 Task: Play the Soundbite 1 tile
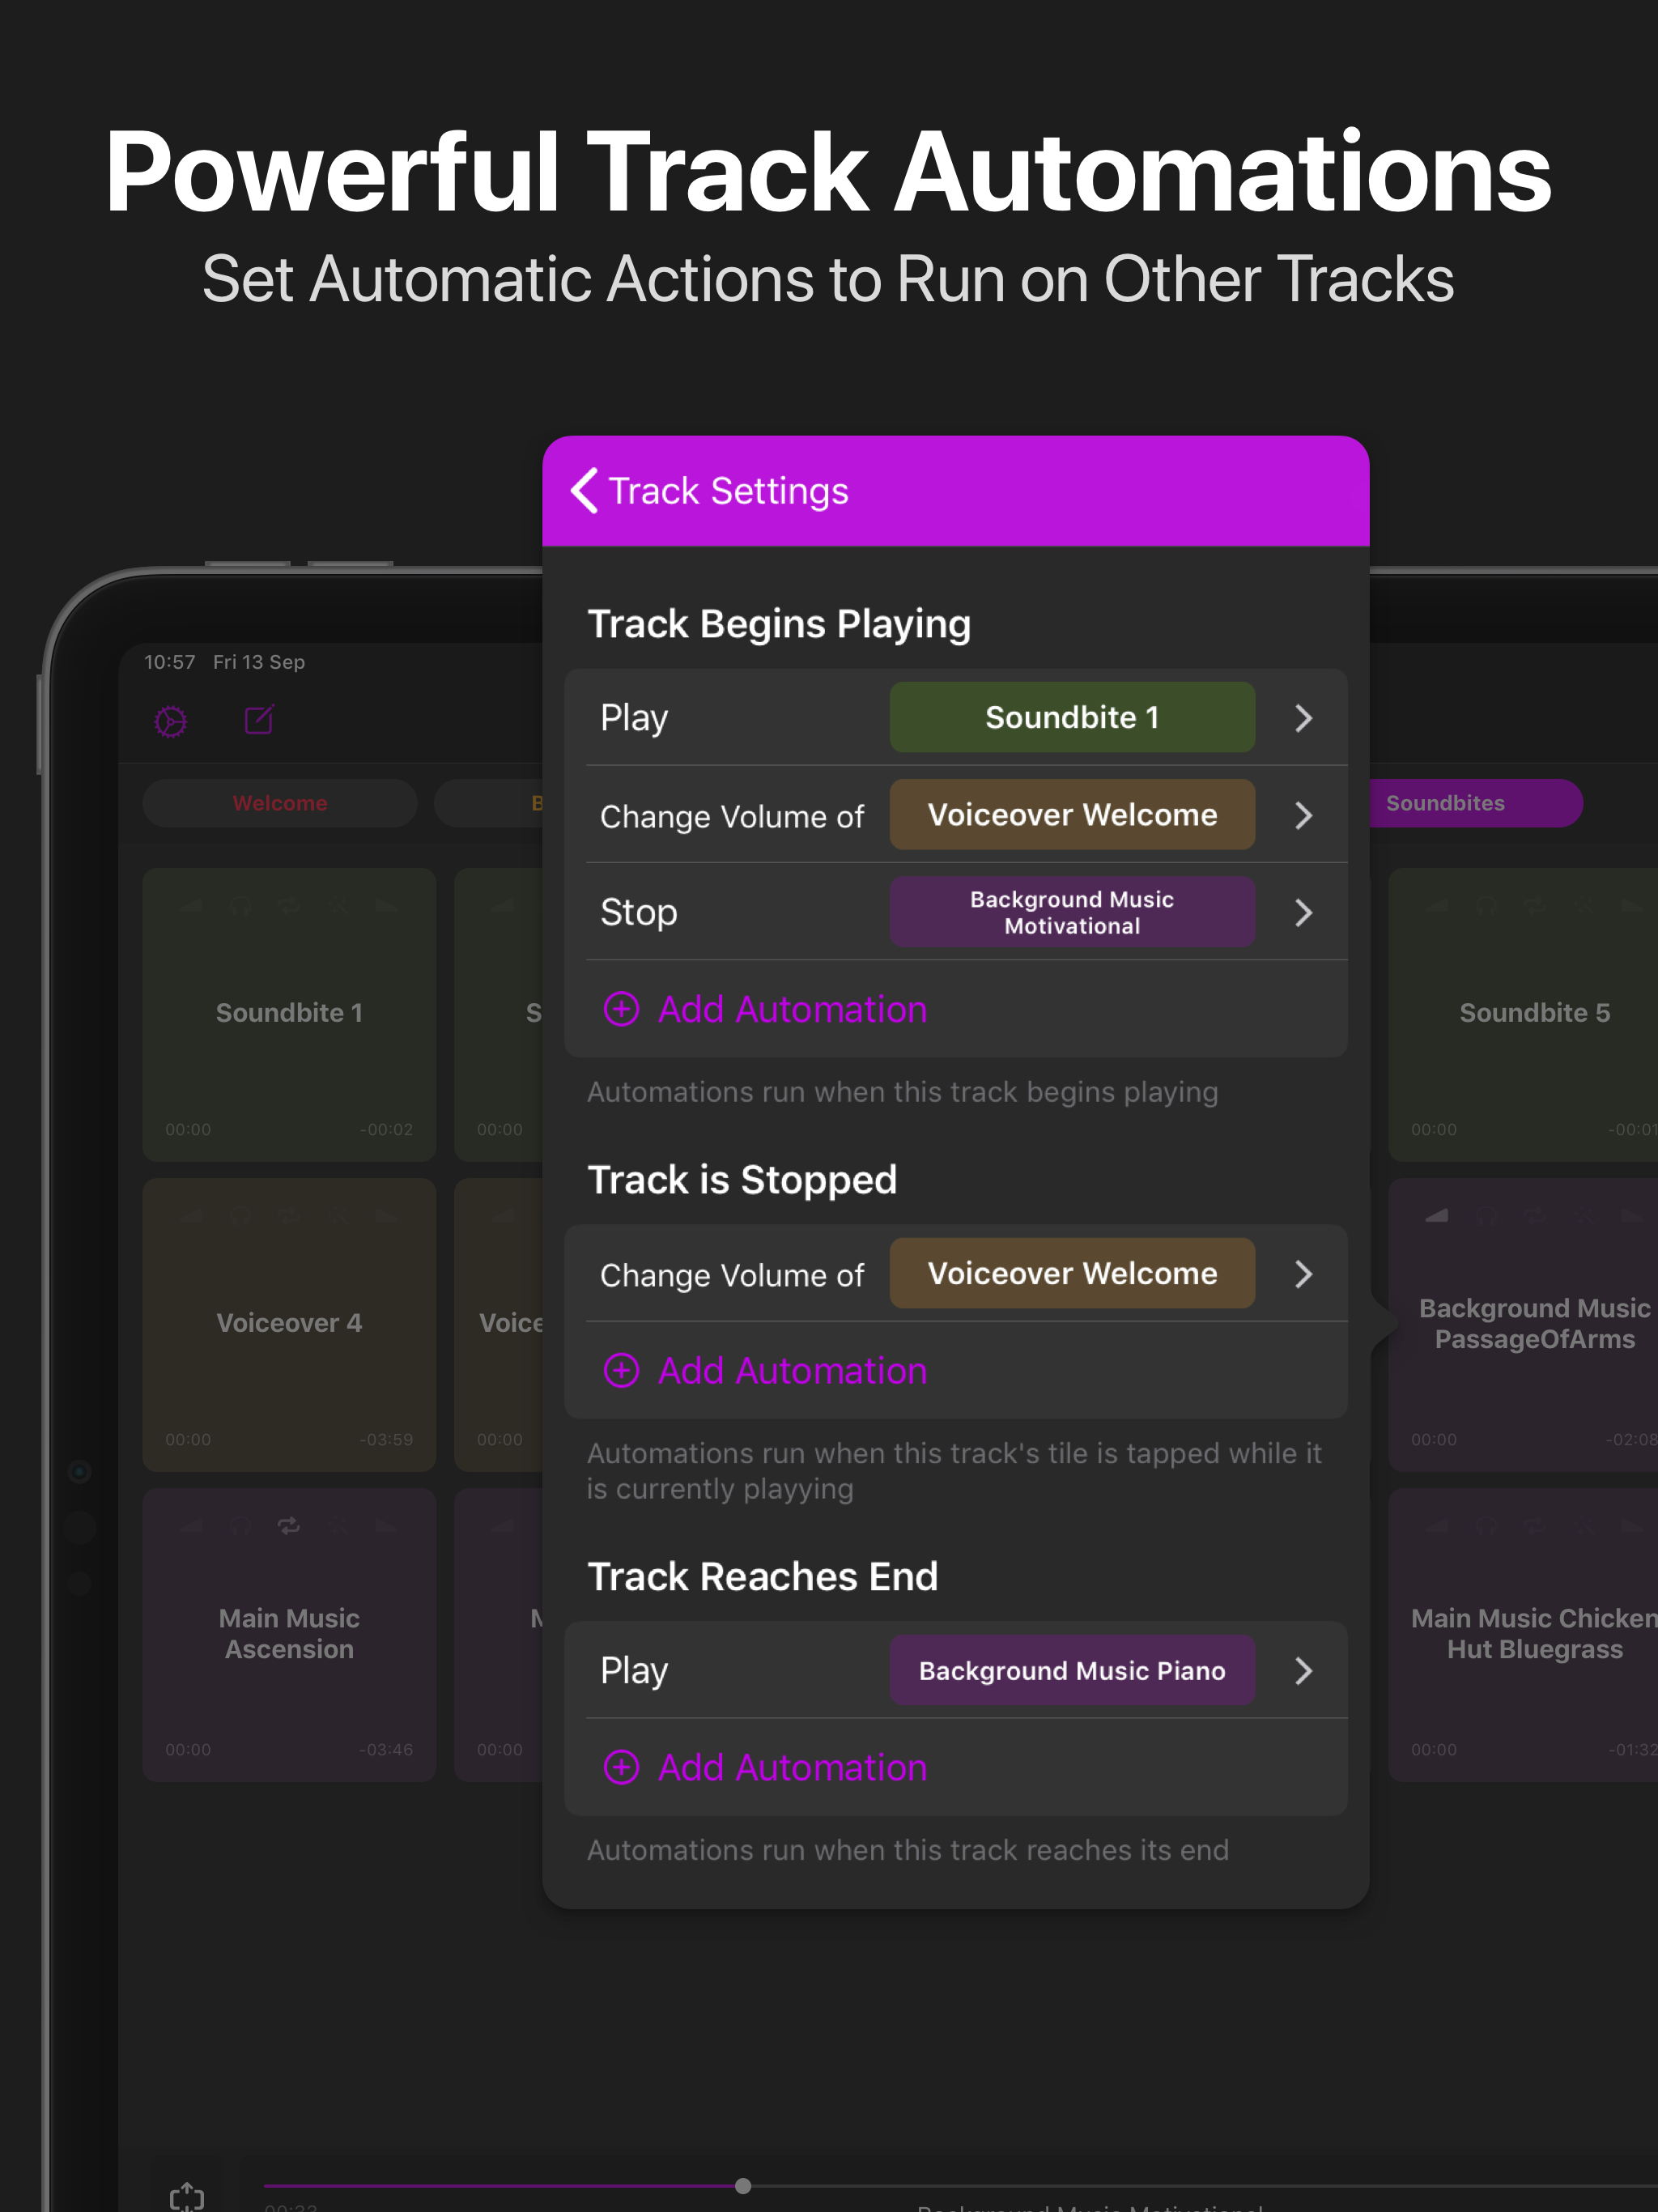(289, 1014)
